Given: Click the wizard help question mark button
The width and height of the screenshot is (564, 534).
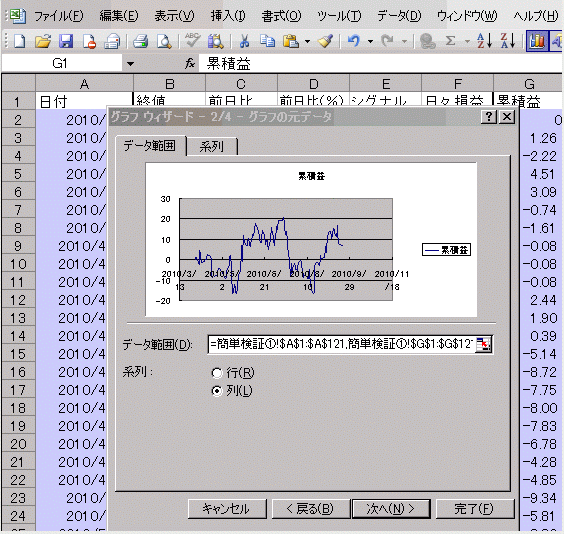Looking at the screenshot, I should pyautogui.click(x=489, y=117).
